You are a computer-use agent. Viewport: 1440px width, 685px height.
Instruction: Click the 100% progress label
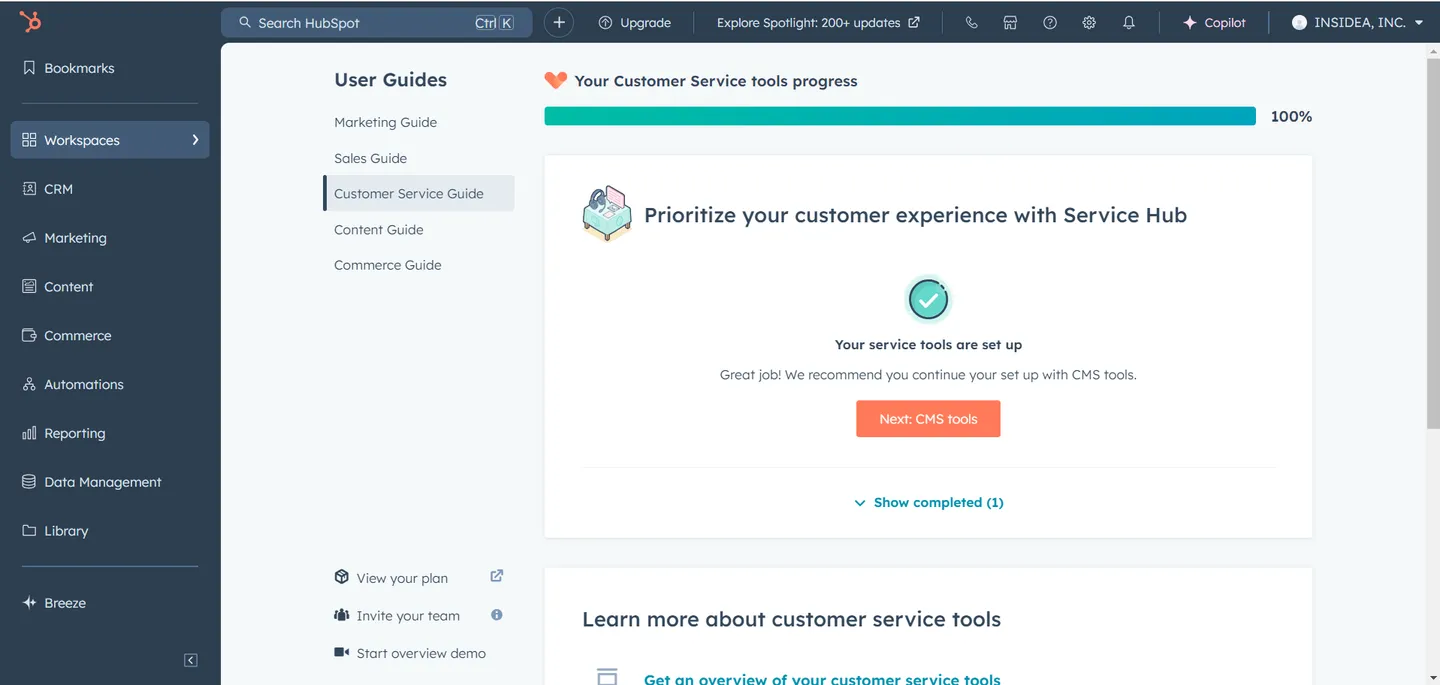1291,117
